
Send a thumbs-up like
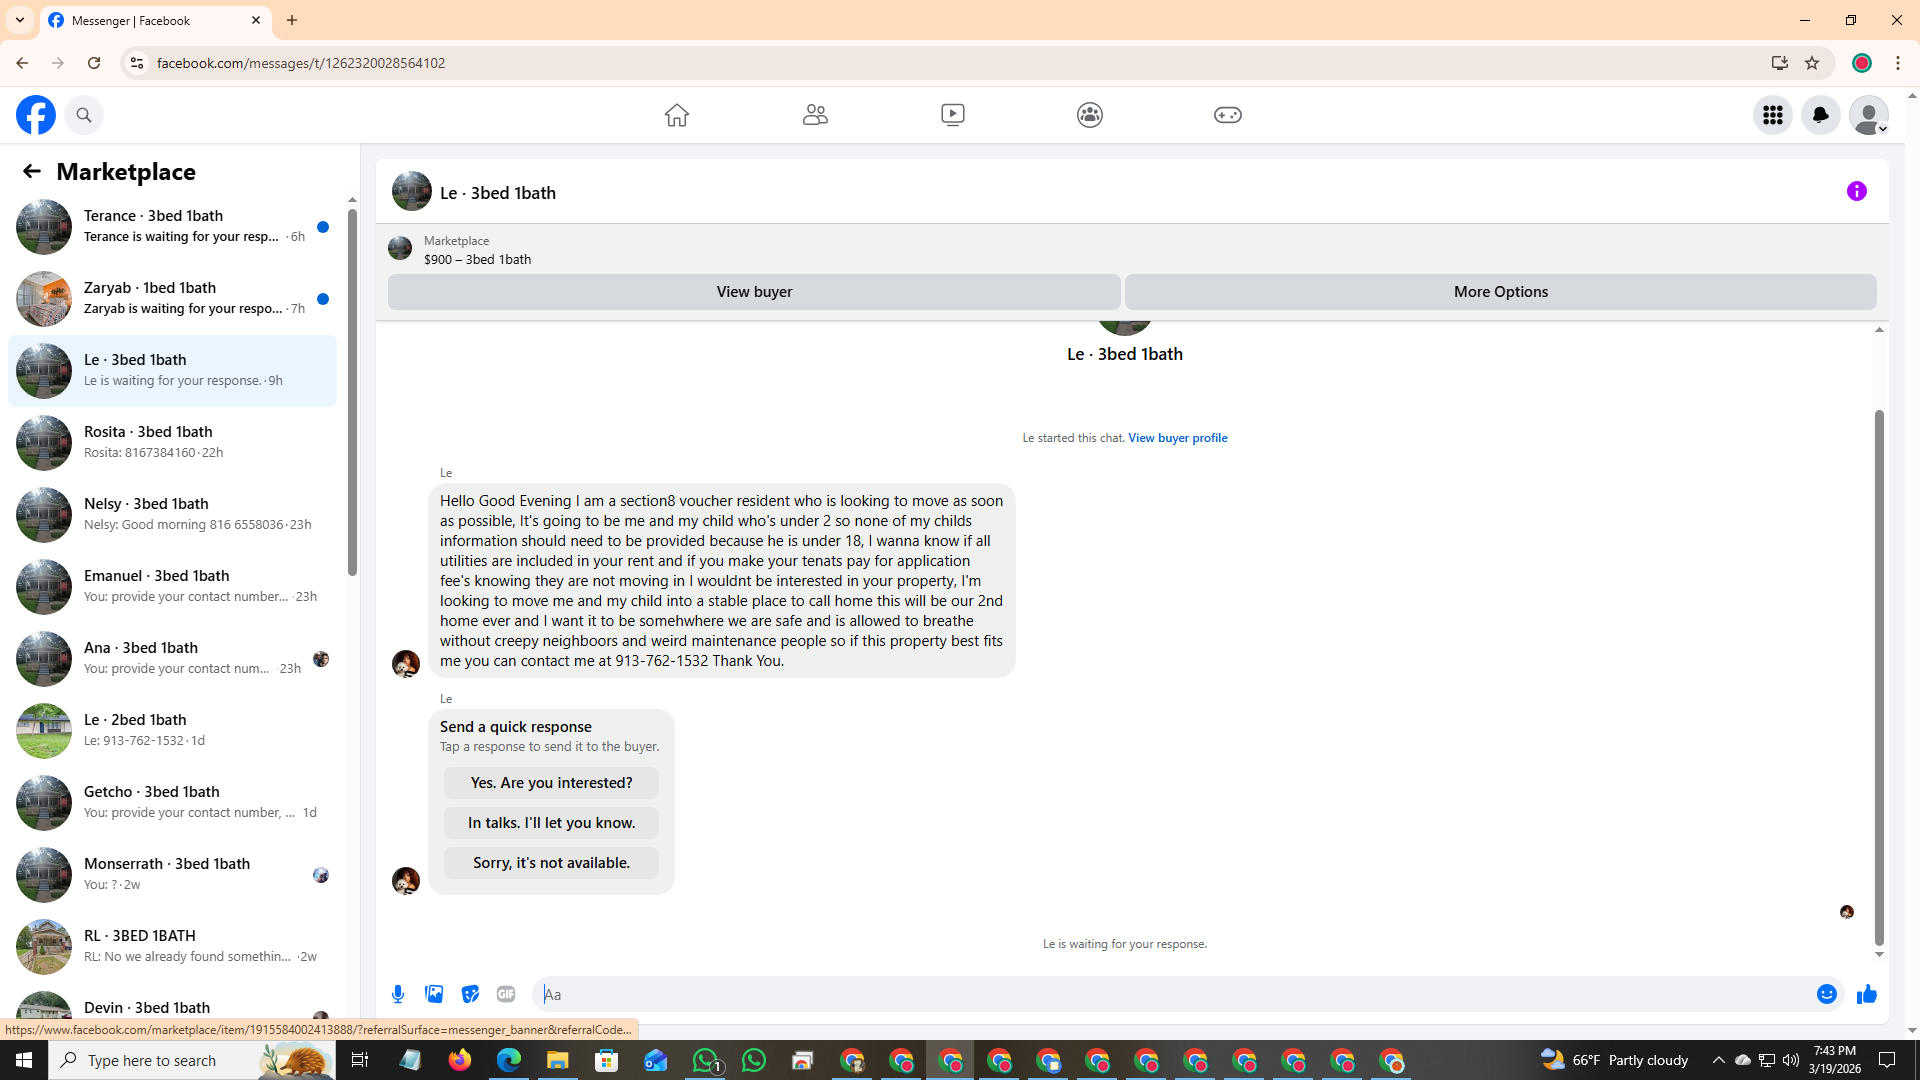(x=1866, y=994)
